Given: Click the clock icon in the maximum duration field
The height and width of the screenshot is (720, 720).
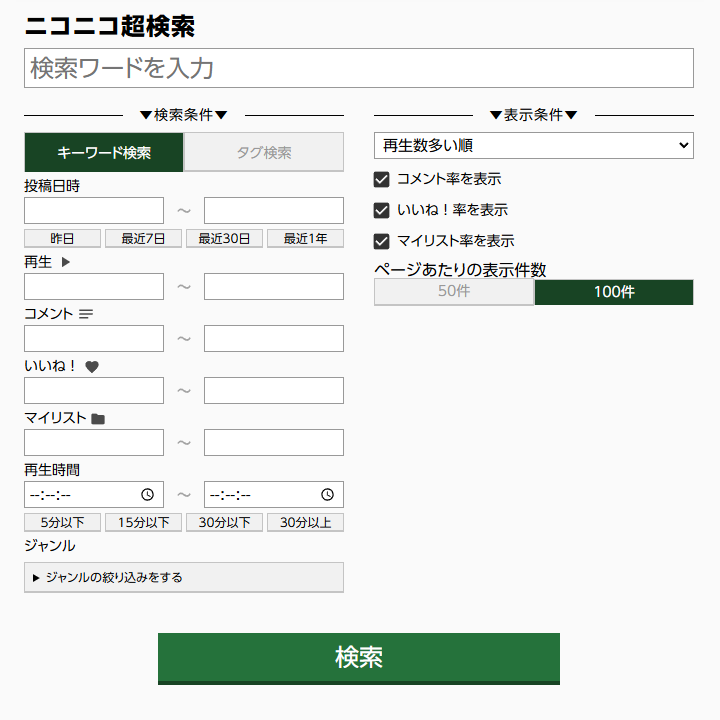Looking at the screenshot, I should click(x=327, y=495).
